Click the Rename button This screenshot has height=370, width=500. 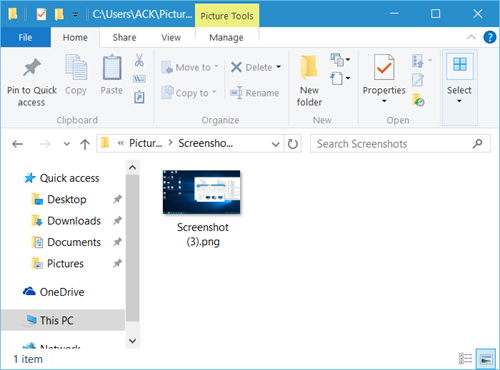tap(255, 93)
